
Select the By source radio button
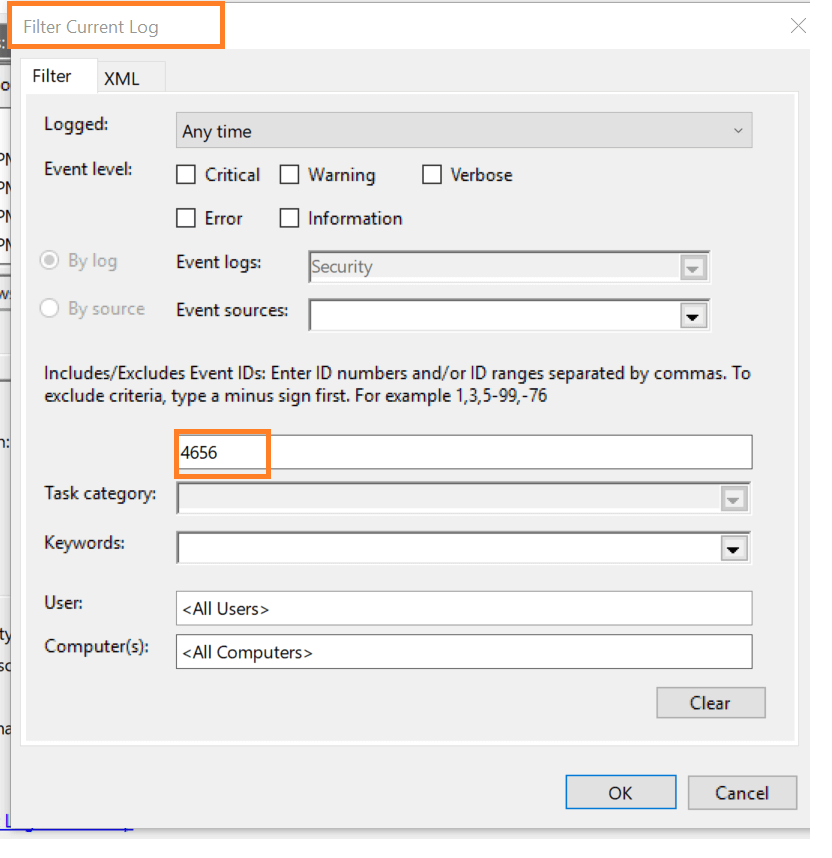pyautogui.click(x=50, y=308)
